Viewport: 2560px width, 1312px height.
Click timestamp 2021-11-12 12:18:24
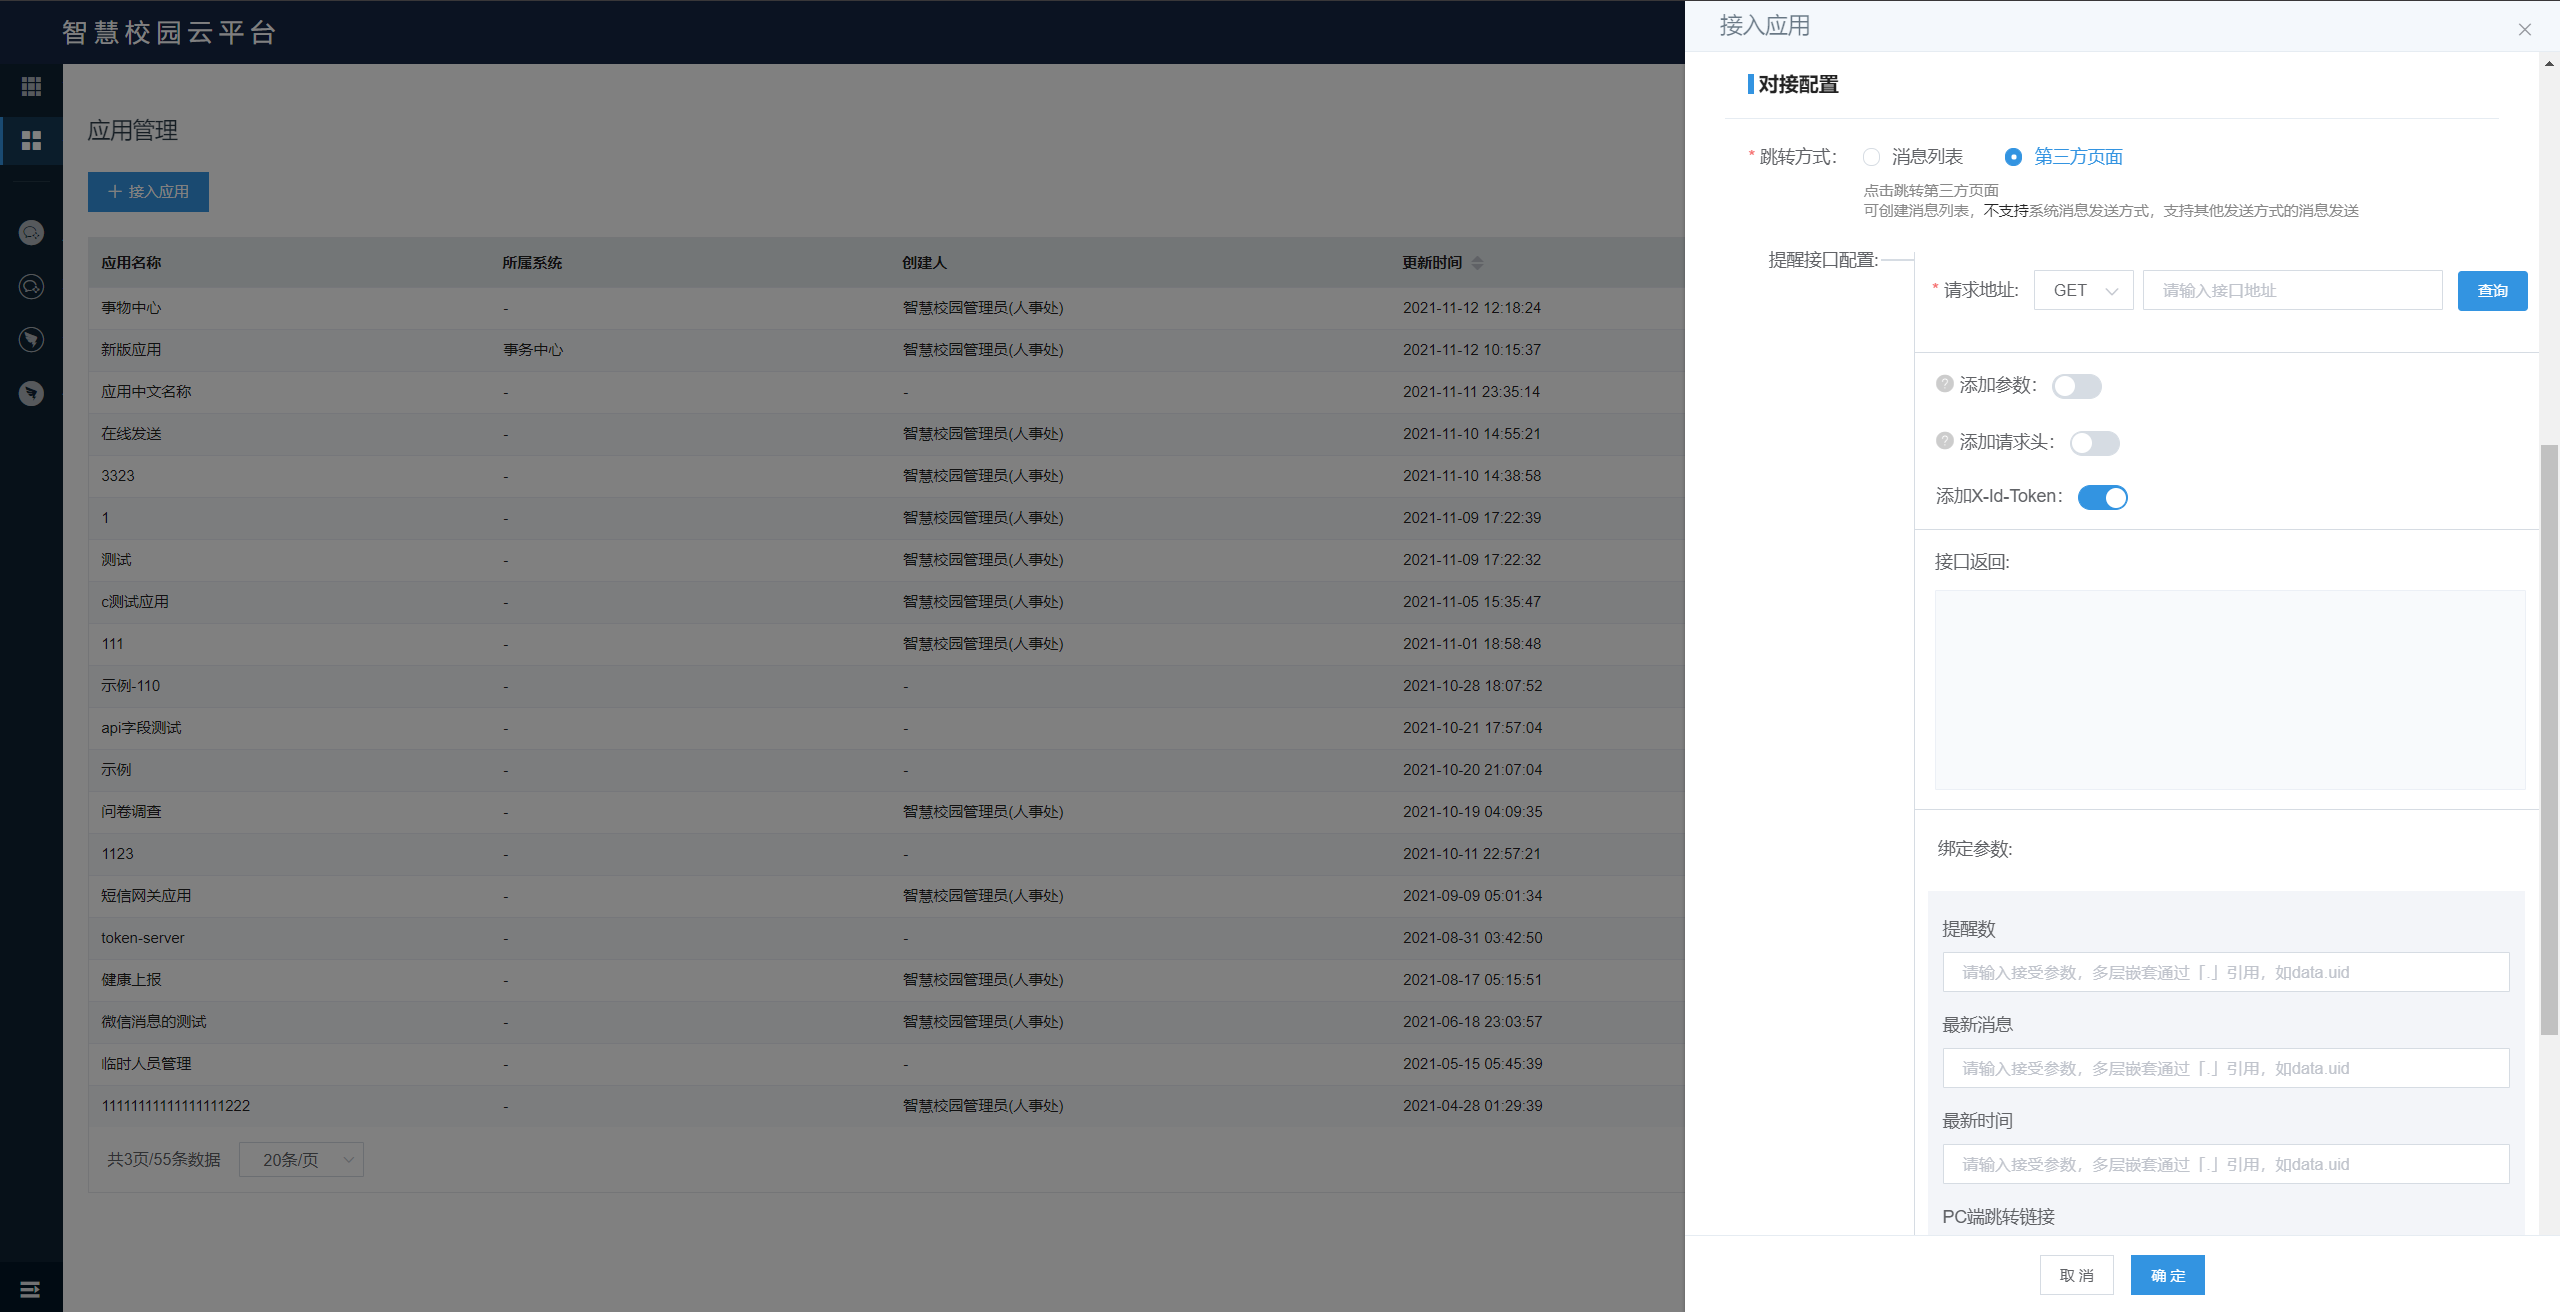[1471, 308]
